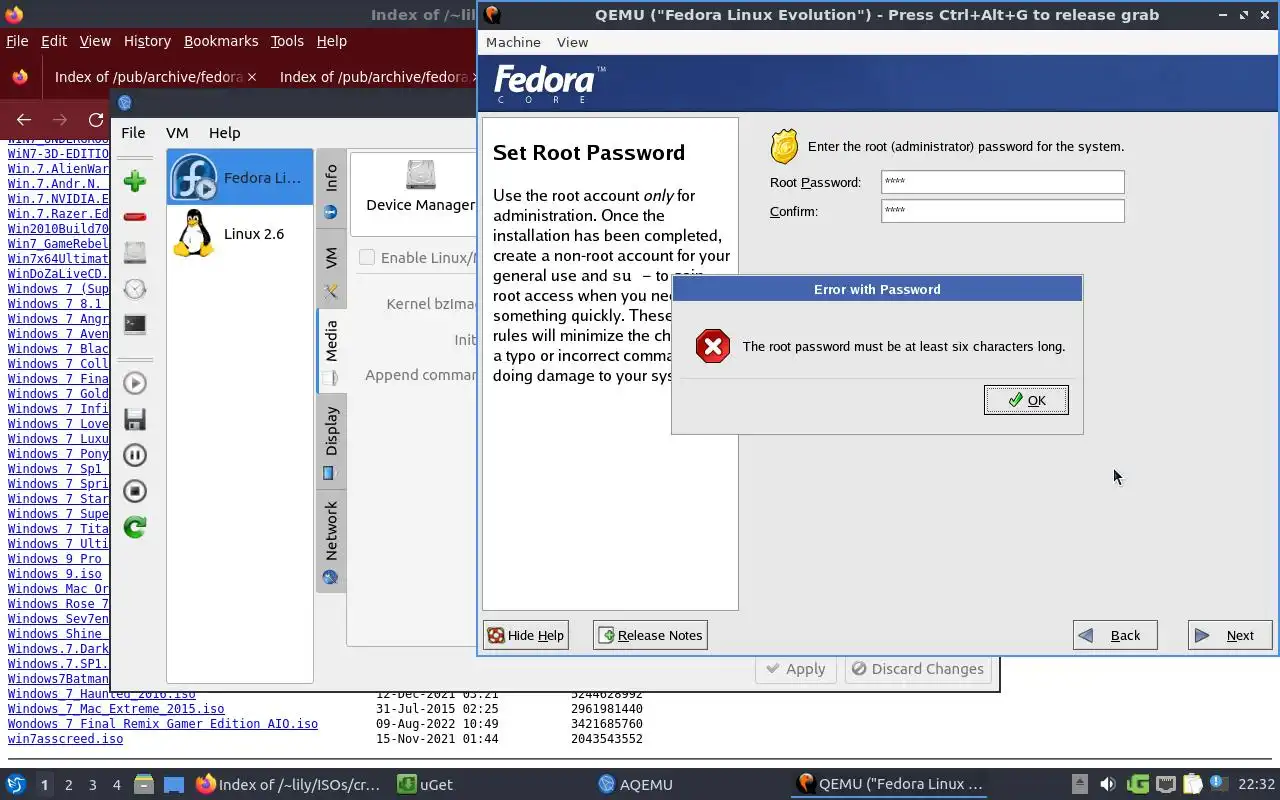The image size is (1280, 800).
Task: Open the AQEMU Help menu
Action: pos(224,132)
